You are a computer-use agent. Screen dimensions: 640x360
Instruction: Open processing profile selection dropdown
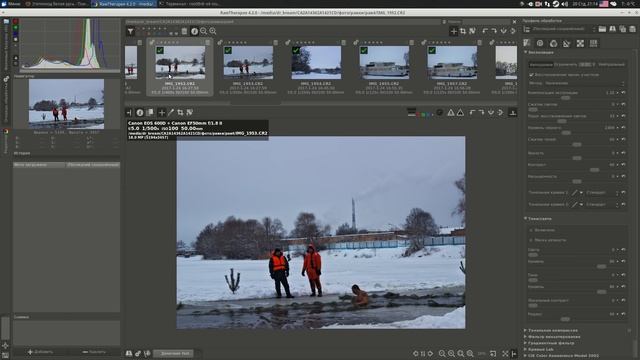pyautogui.click(x=563, y=29)
